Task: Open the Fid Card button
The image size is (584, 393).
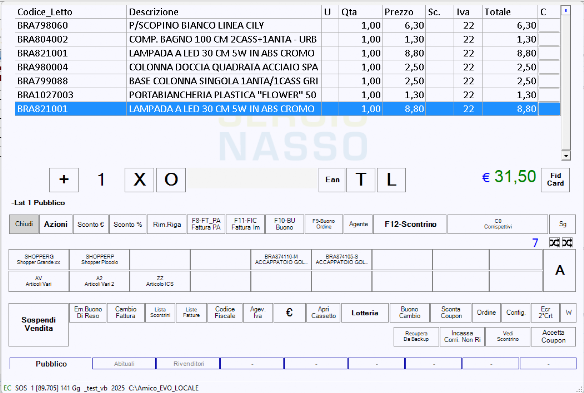Action: coord(555,180)
